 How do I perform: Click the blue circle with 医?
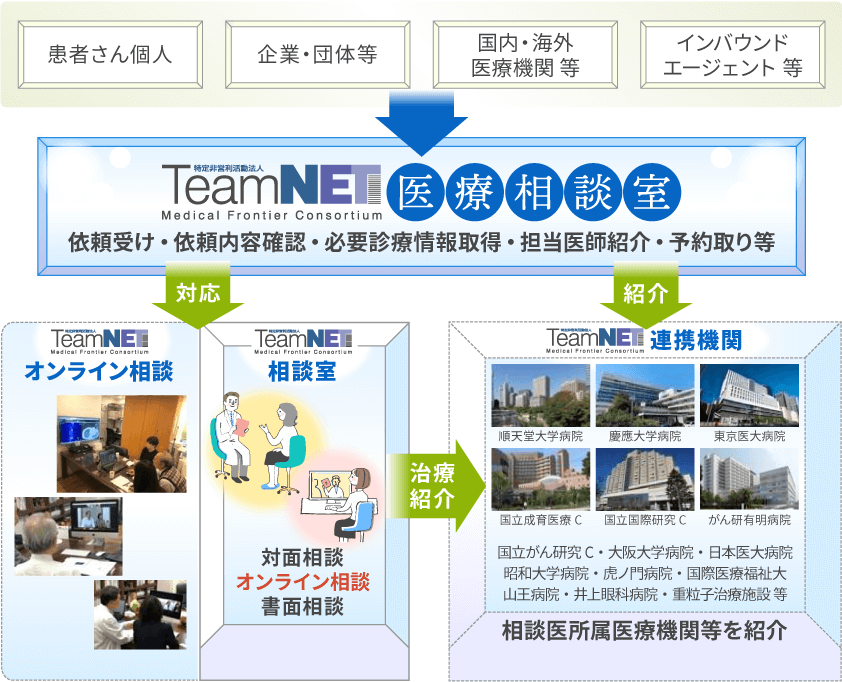tap(416, 192)
